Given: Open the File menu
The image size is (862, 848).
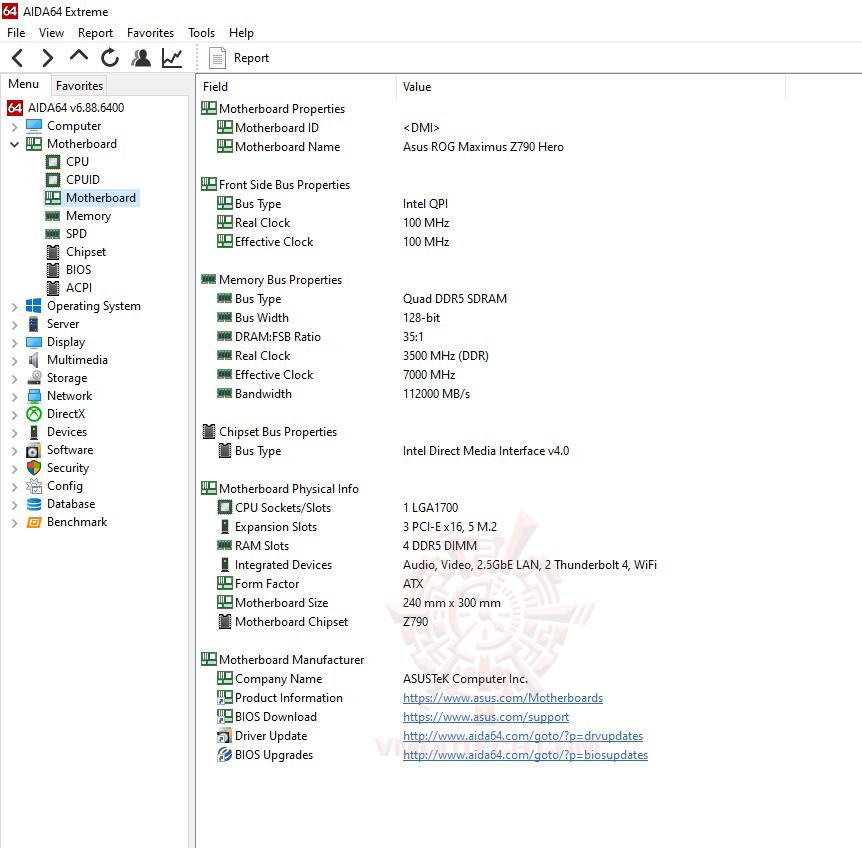Looking at the screenshot, I should 16,33.
